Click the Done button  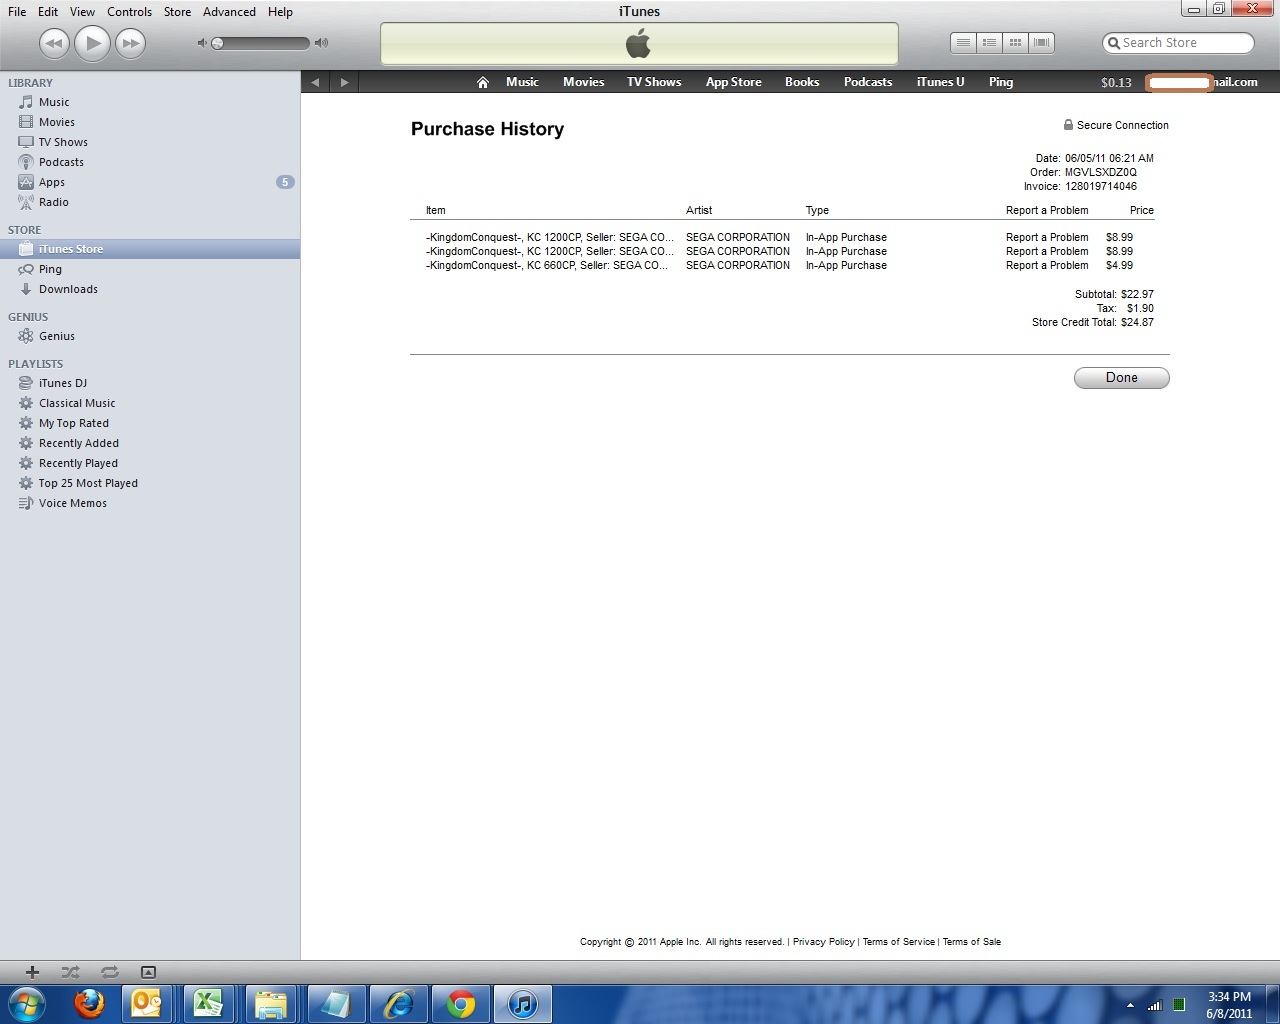[1121, 378]
